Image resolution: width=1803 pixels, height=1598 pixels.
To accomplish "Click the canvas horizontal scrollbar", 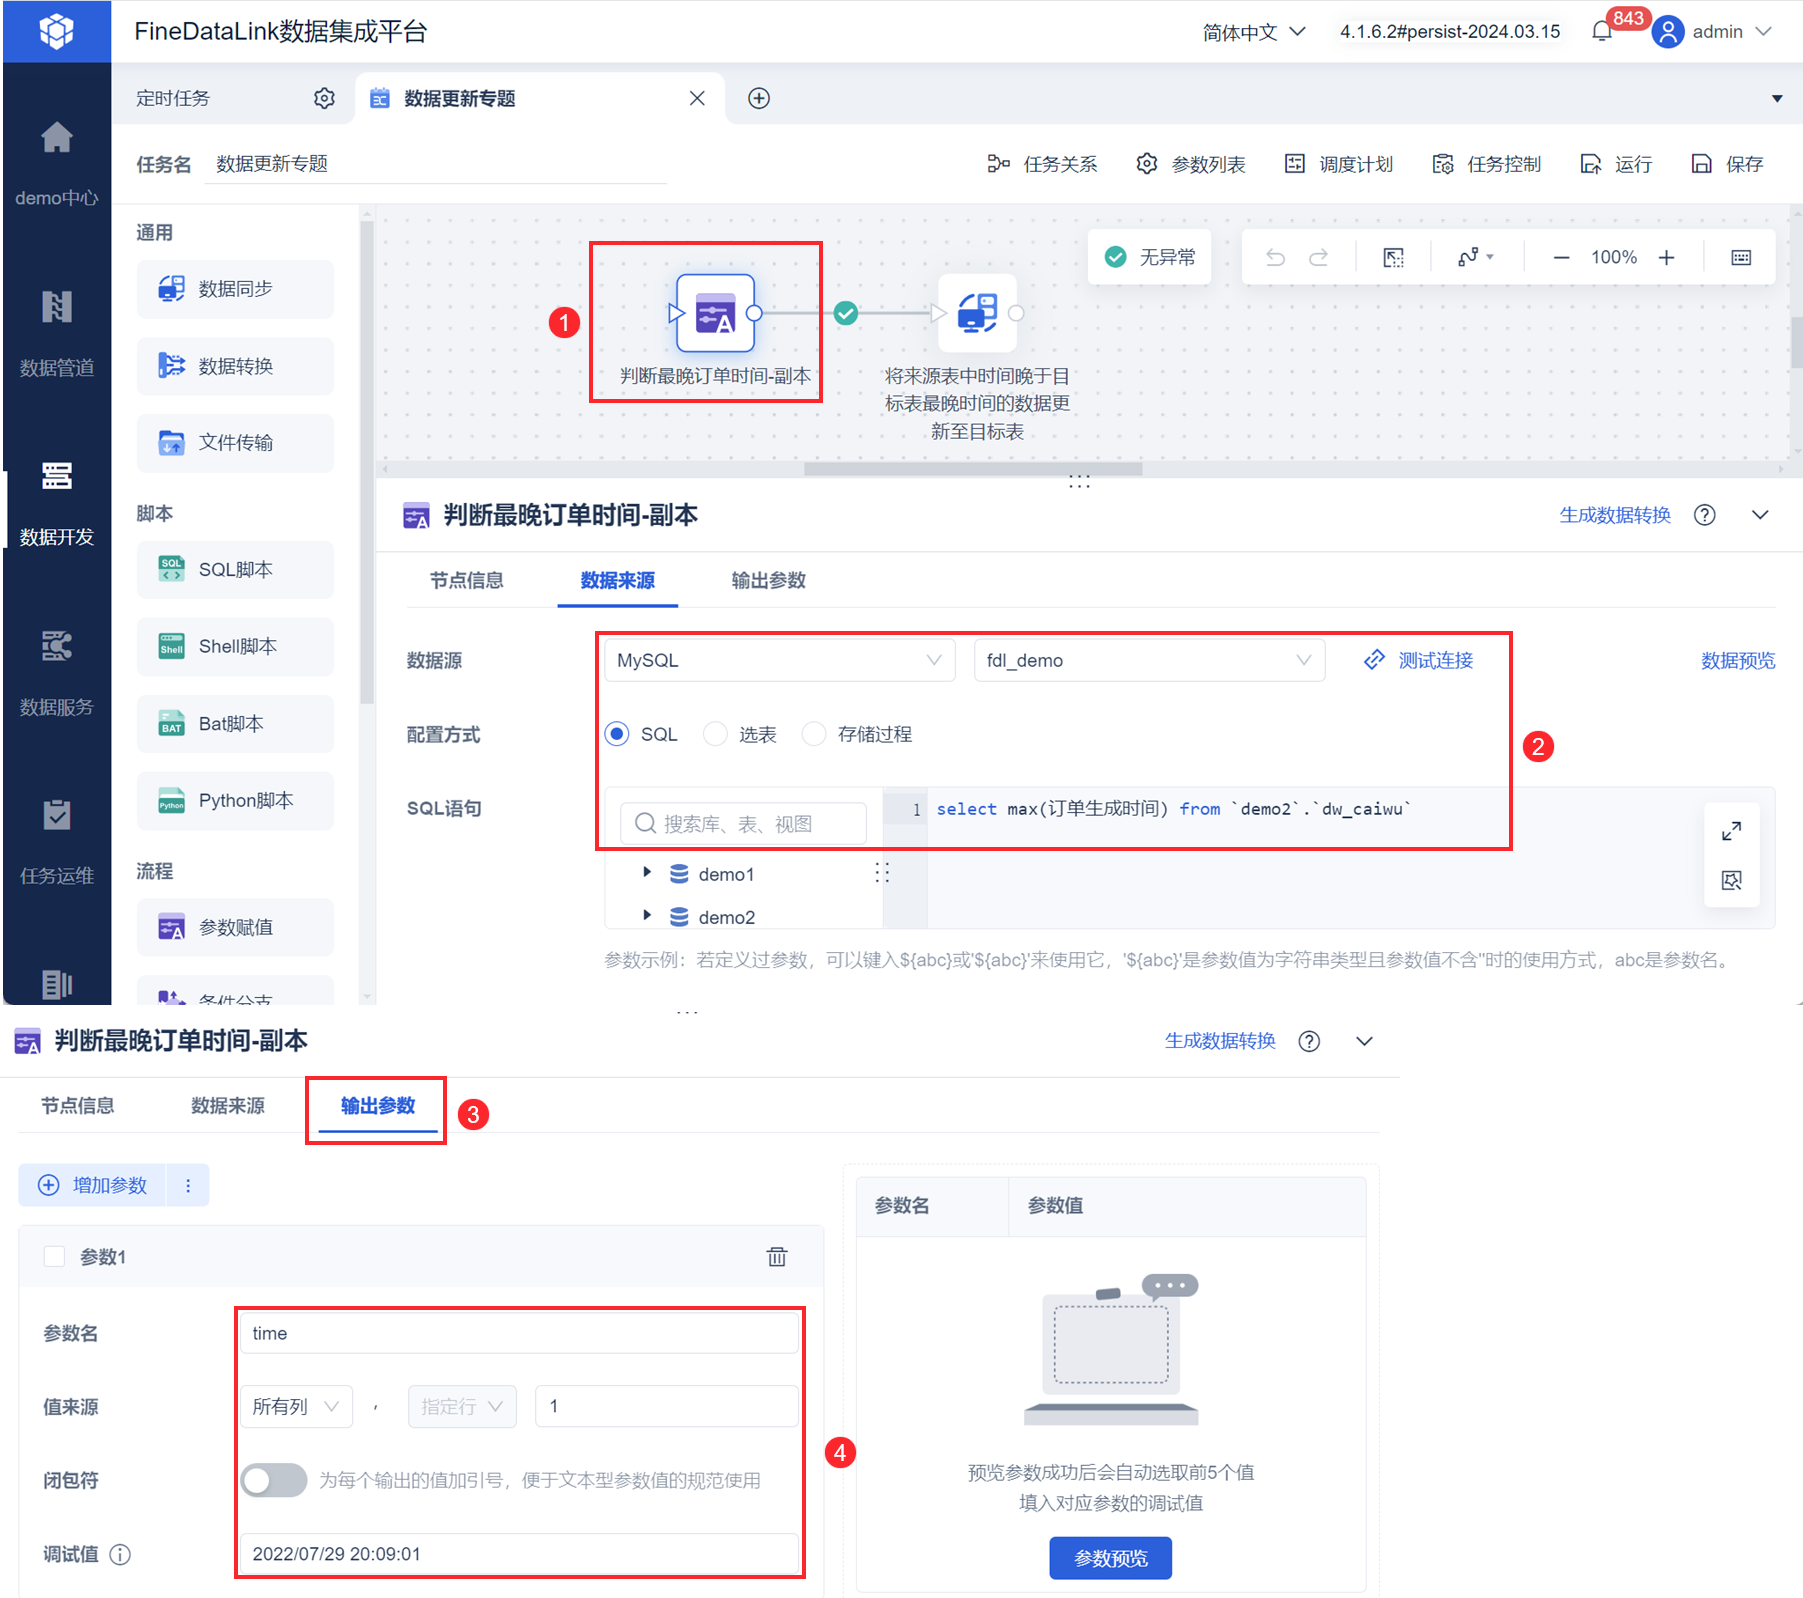I will (973, 468).
